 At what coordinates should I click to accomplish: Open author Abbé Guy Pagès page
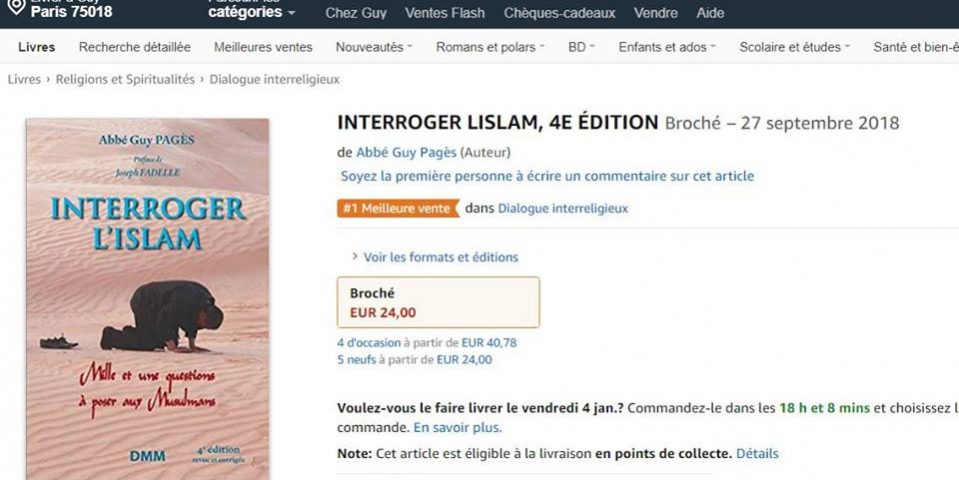click(x=406, y=152)
